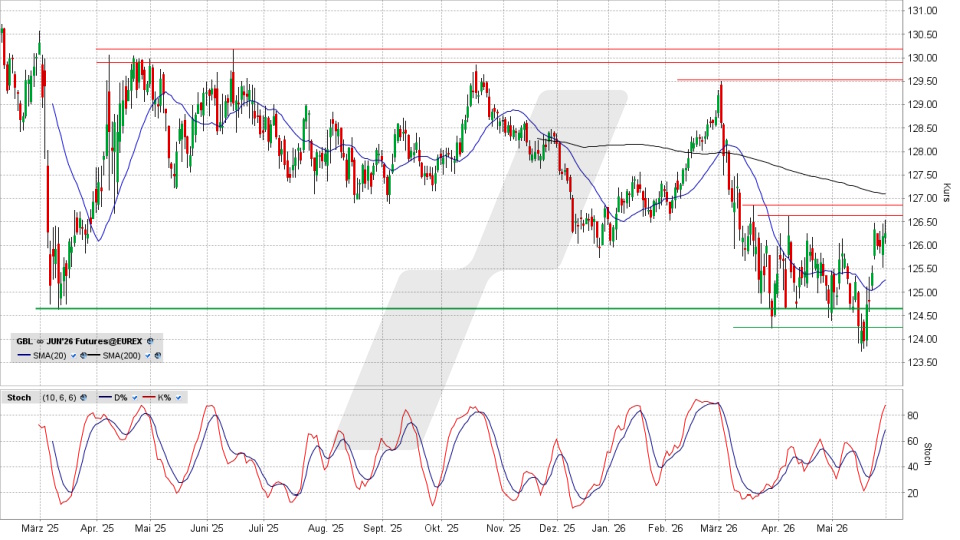Click the SMA(20) legend label
The image size is (960, 540).
(x=50, y=356)
